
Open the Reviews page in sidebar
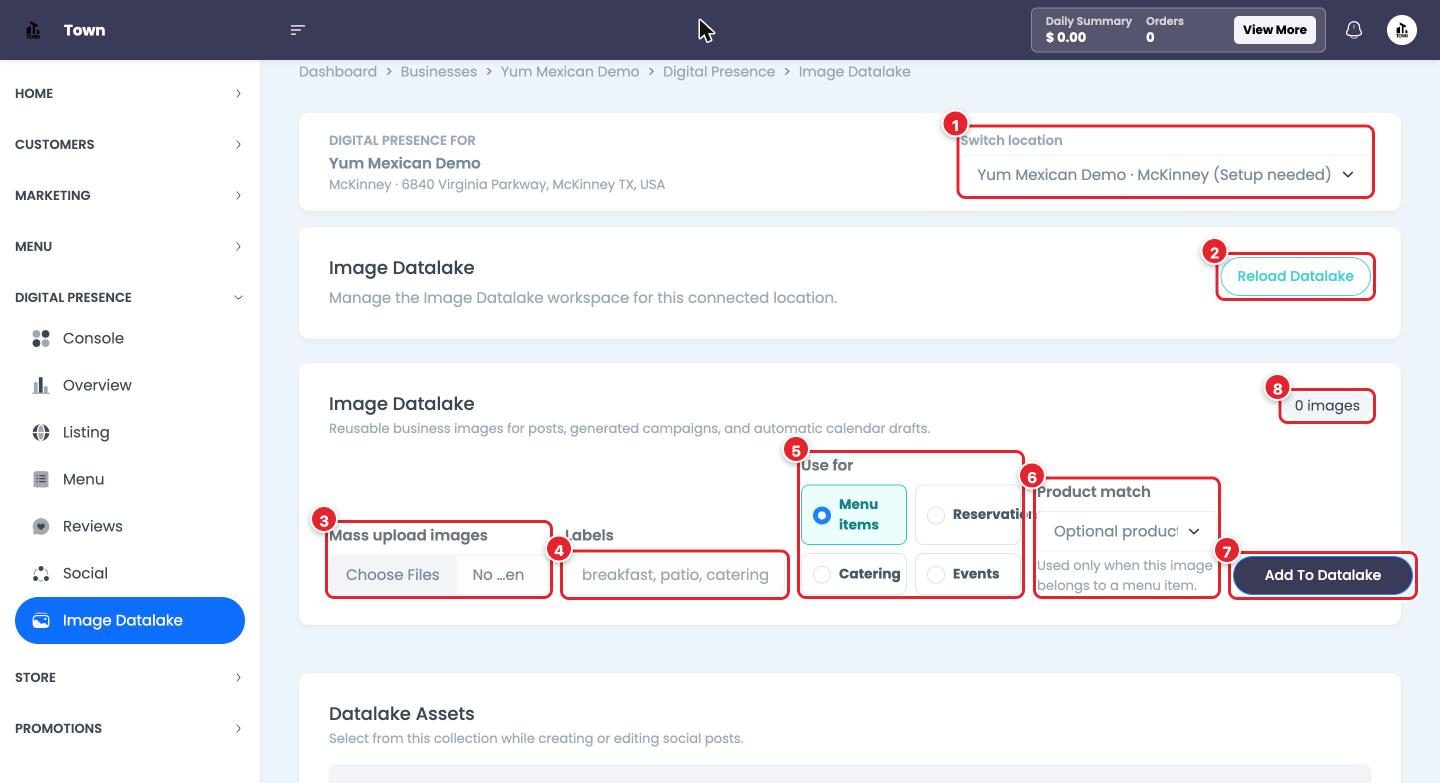pos(92,527)
